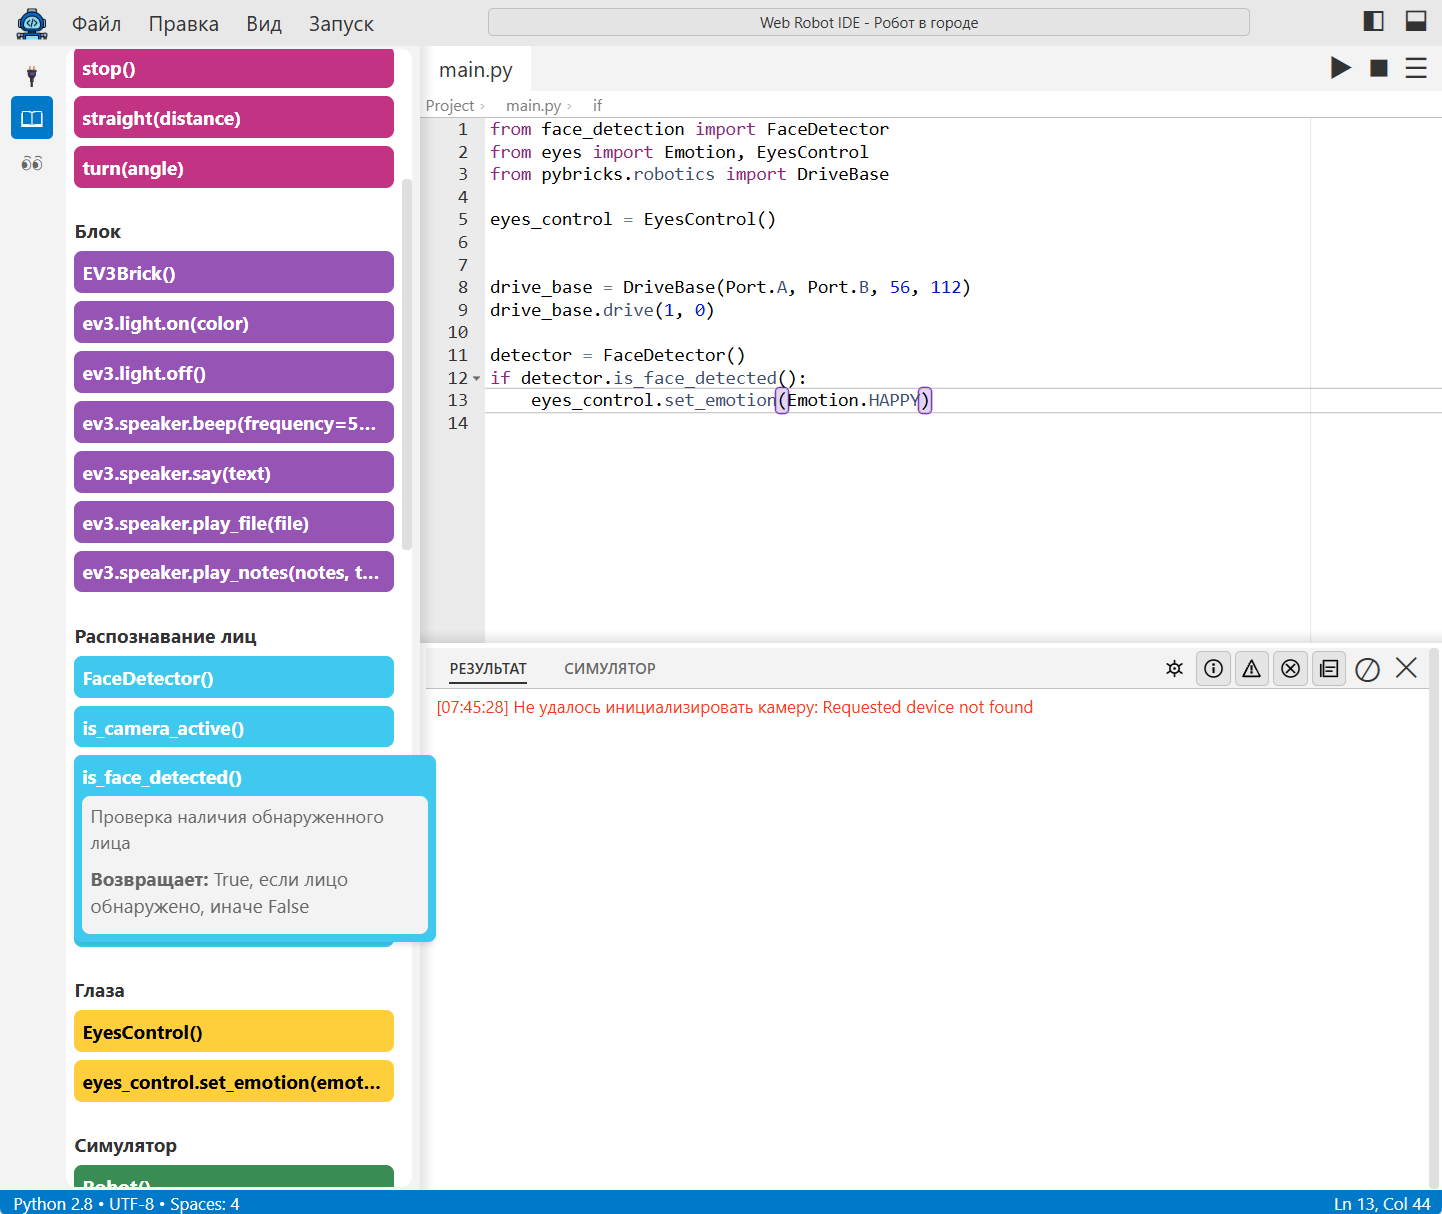1442x1214 pixels.
Task: Open the Файл menu
Action: (x=97, y=23)
